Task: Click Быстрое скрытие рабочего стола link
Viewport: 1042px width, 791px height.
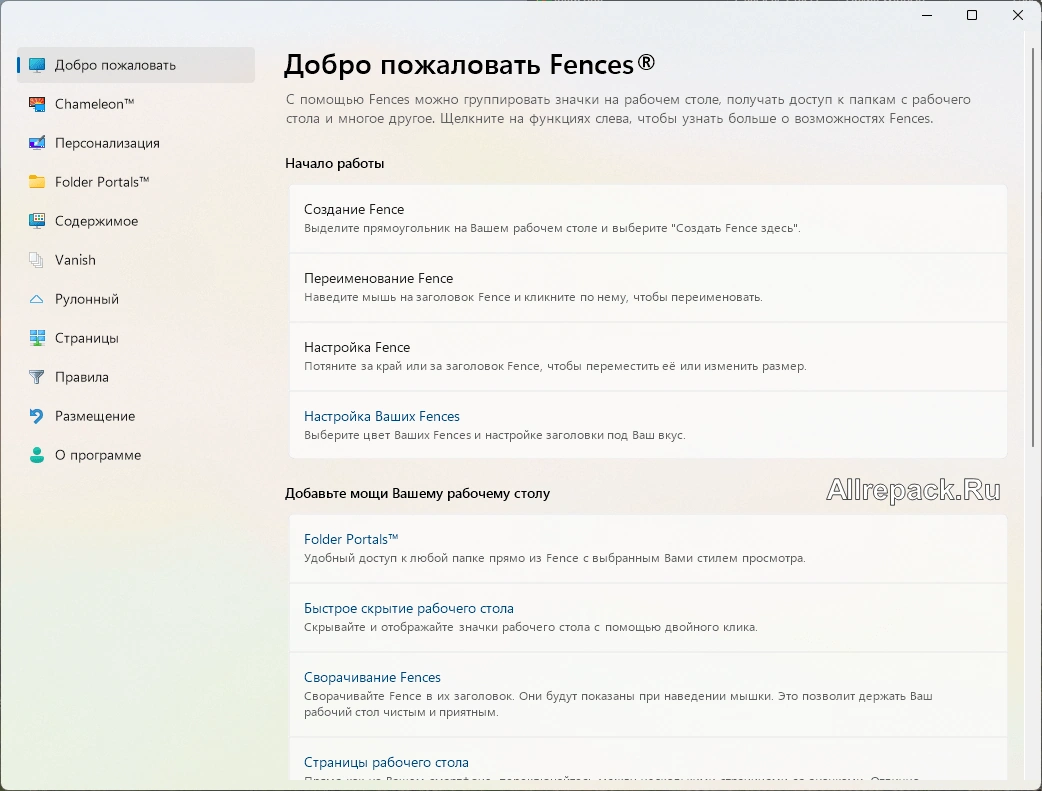Action: pos(409,608)
